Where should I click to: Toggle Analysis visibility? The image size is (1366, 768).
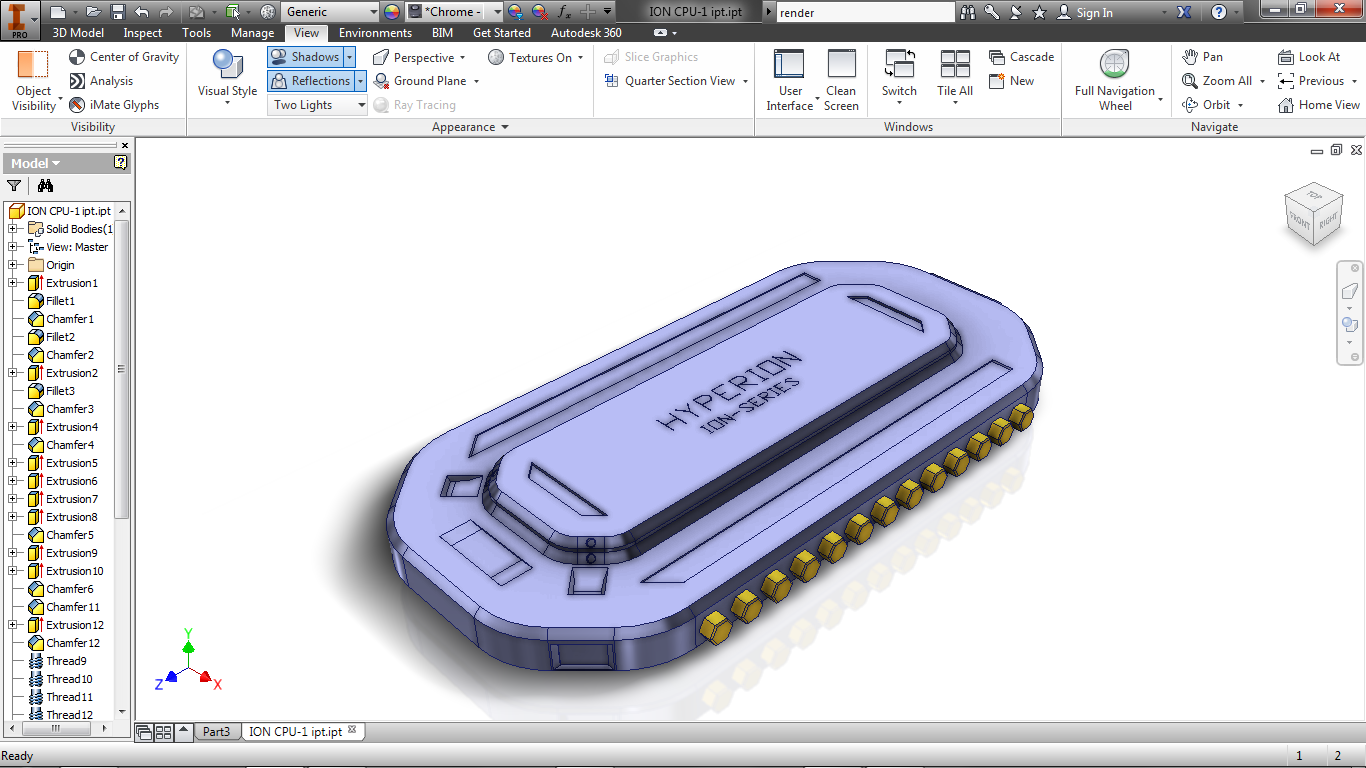[101, 81]
